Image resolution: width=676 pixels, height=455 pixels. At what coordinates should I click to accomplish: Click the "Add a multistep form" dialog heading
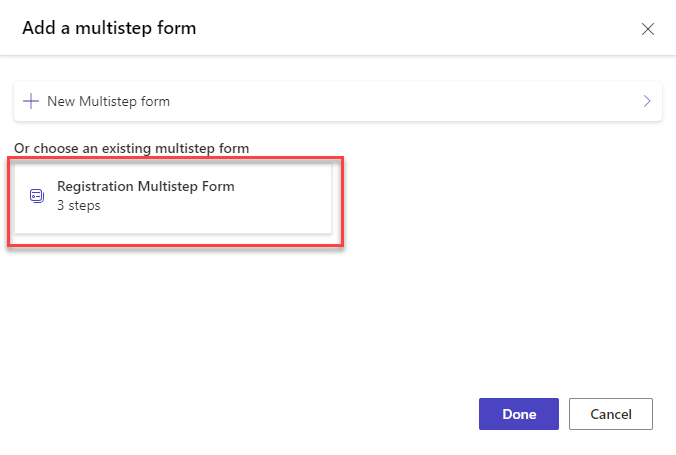pos(109,28)
